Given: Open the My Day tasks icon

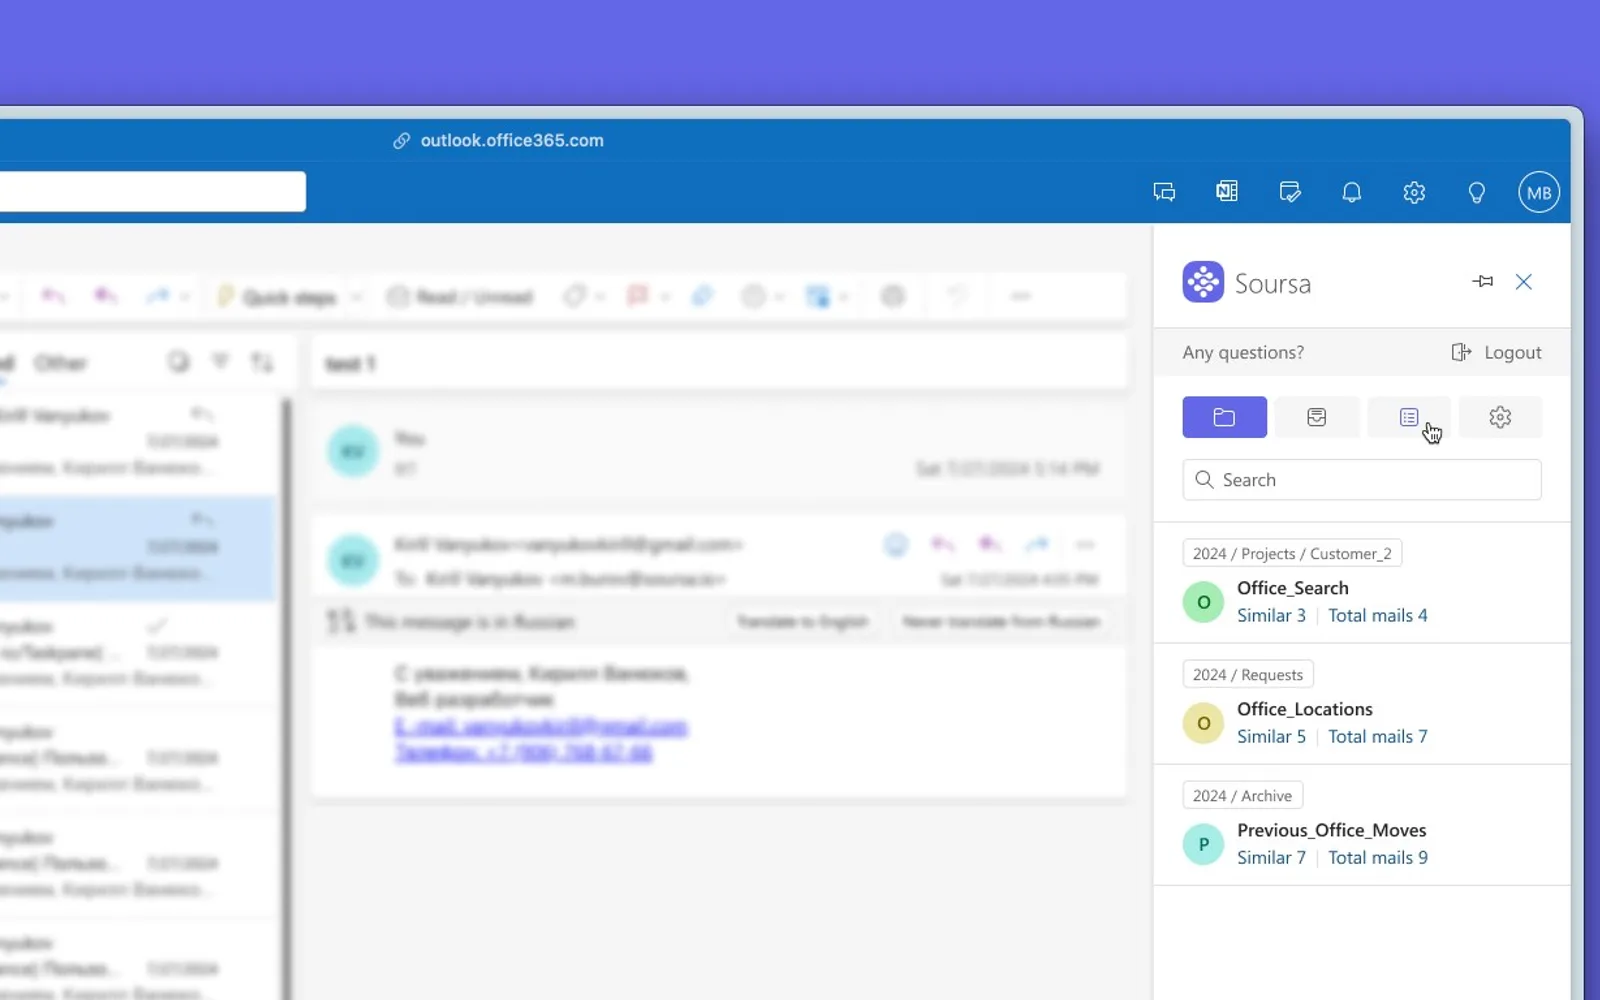Looking at the screenshot, I should click(1290, 192).
